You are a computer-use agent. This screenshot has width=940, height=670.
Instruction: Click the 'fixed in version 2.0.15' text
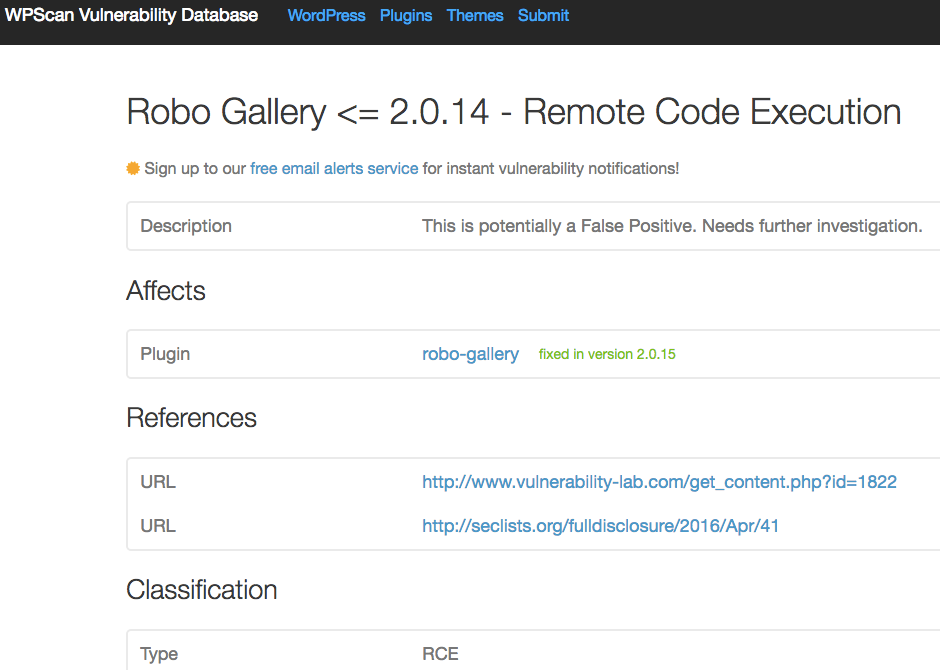[607, 354]
